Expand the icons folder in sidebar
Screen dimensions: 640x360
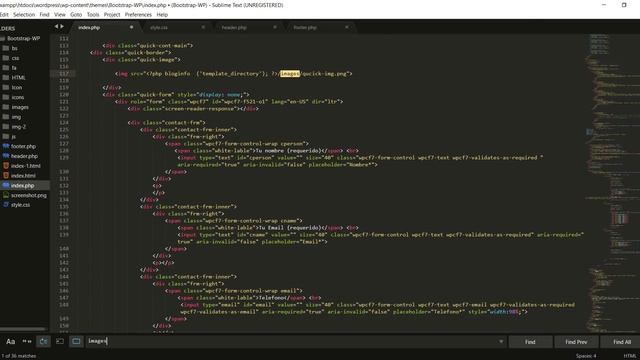(5, 97)
